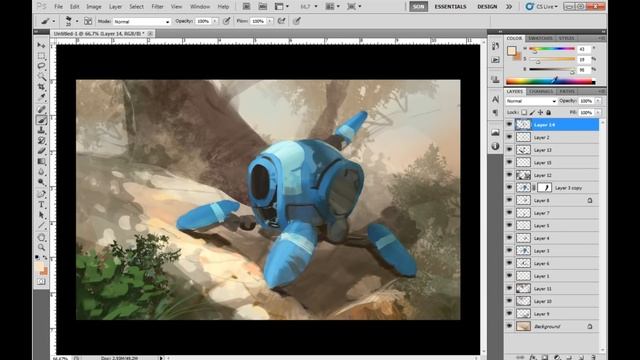Toggle lock transparent pixels
Screen dimensions: 640x360
click(x=524, y=112)
